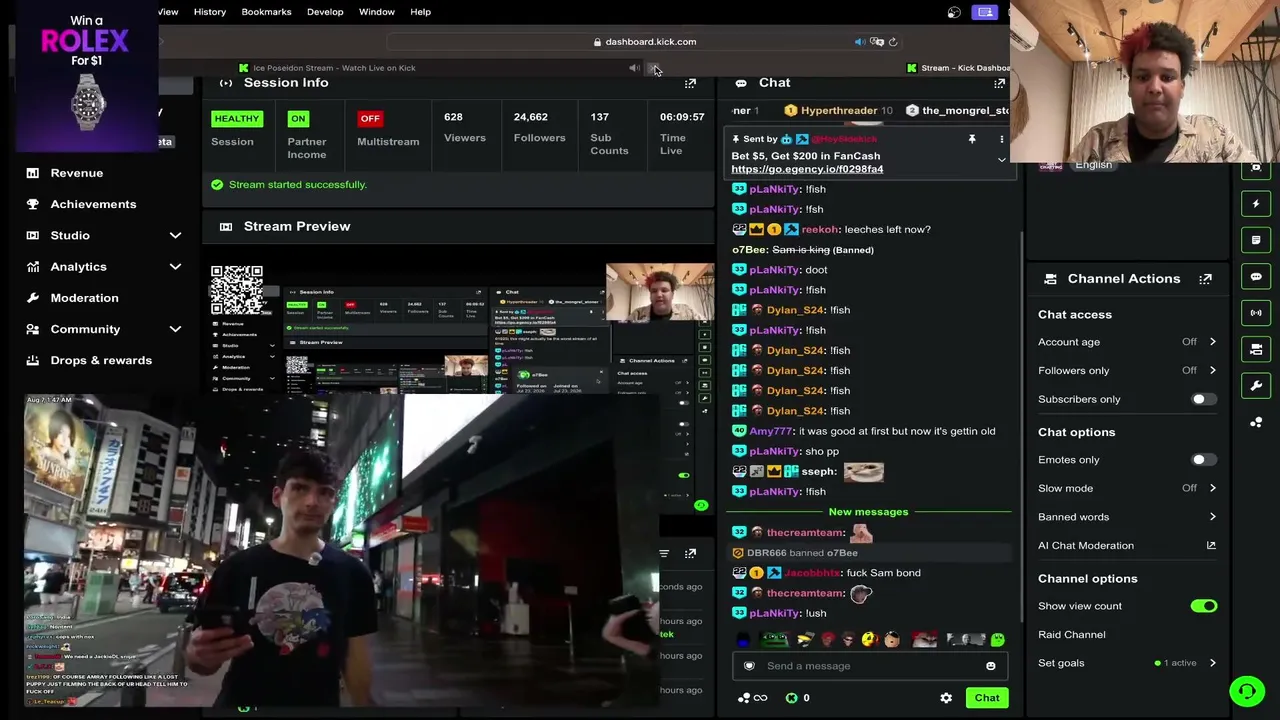
Task: Switch to Ice Poseidon Stream tab
Action: click(x=334, y=68)
